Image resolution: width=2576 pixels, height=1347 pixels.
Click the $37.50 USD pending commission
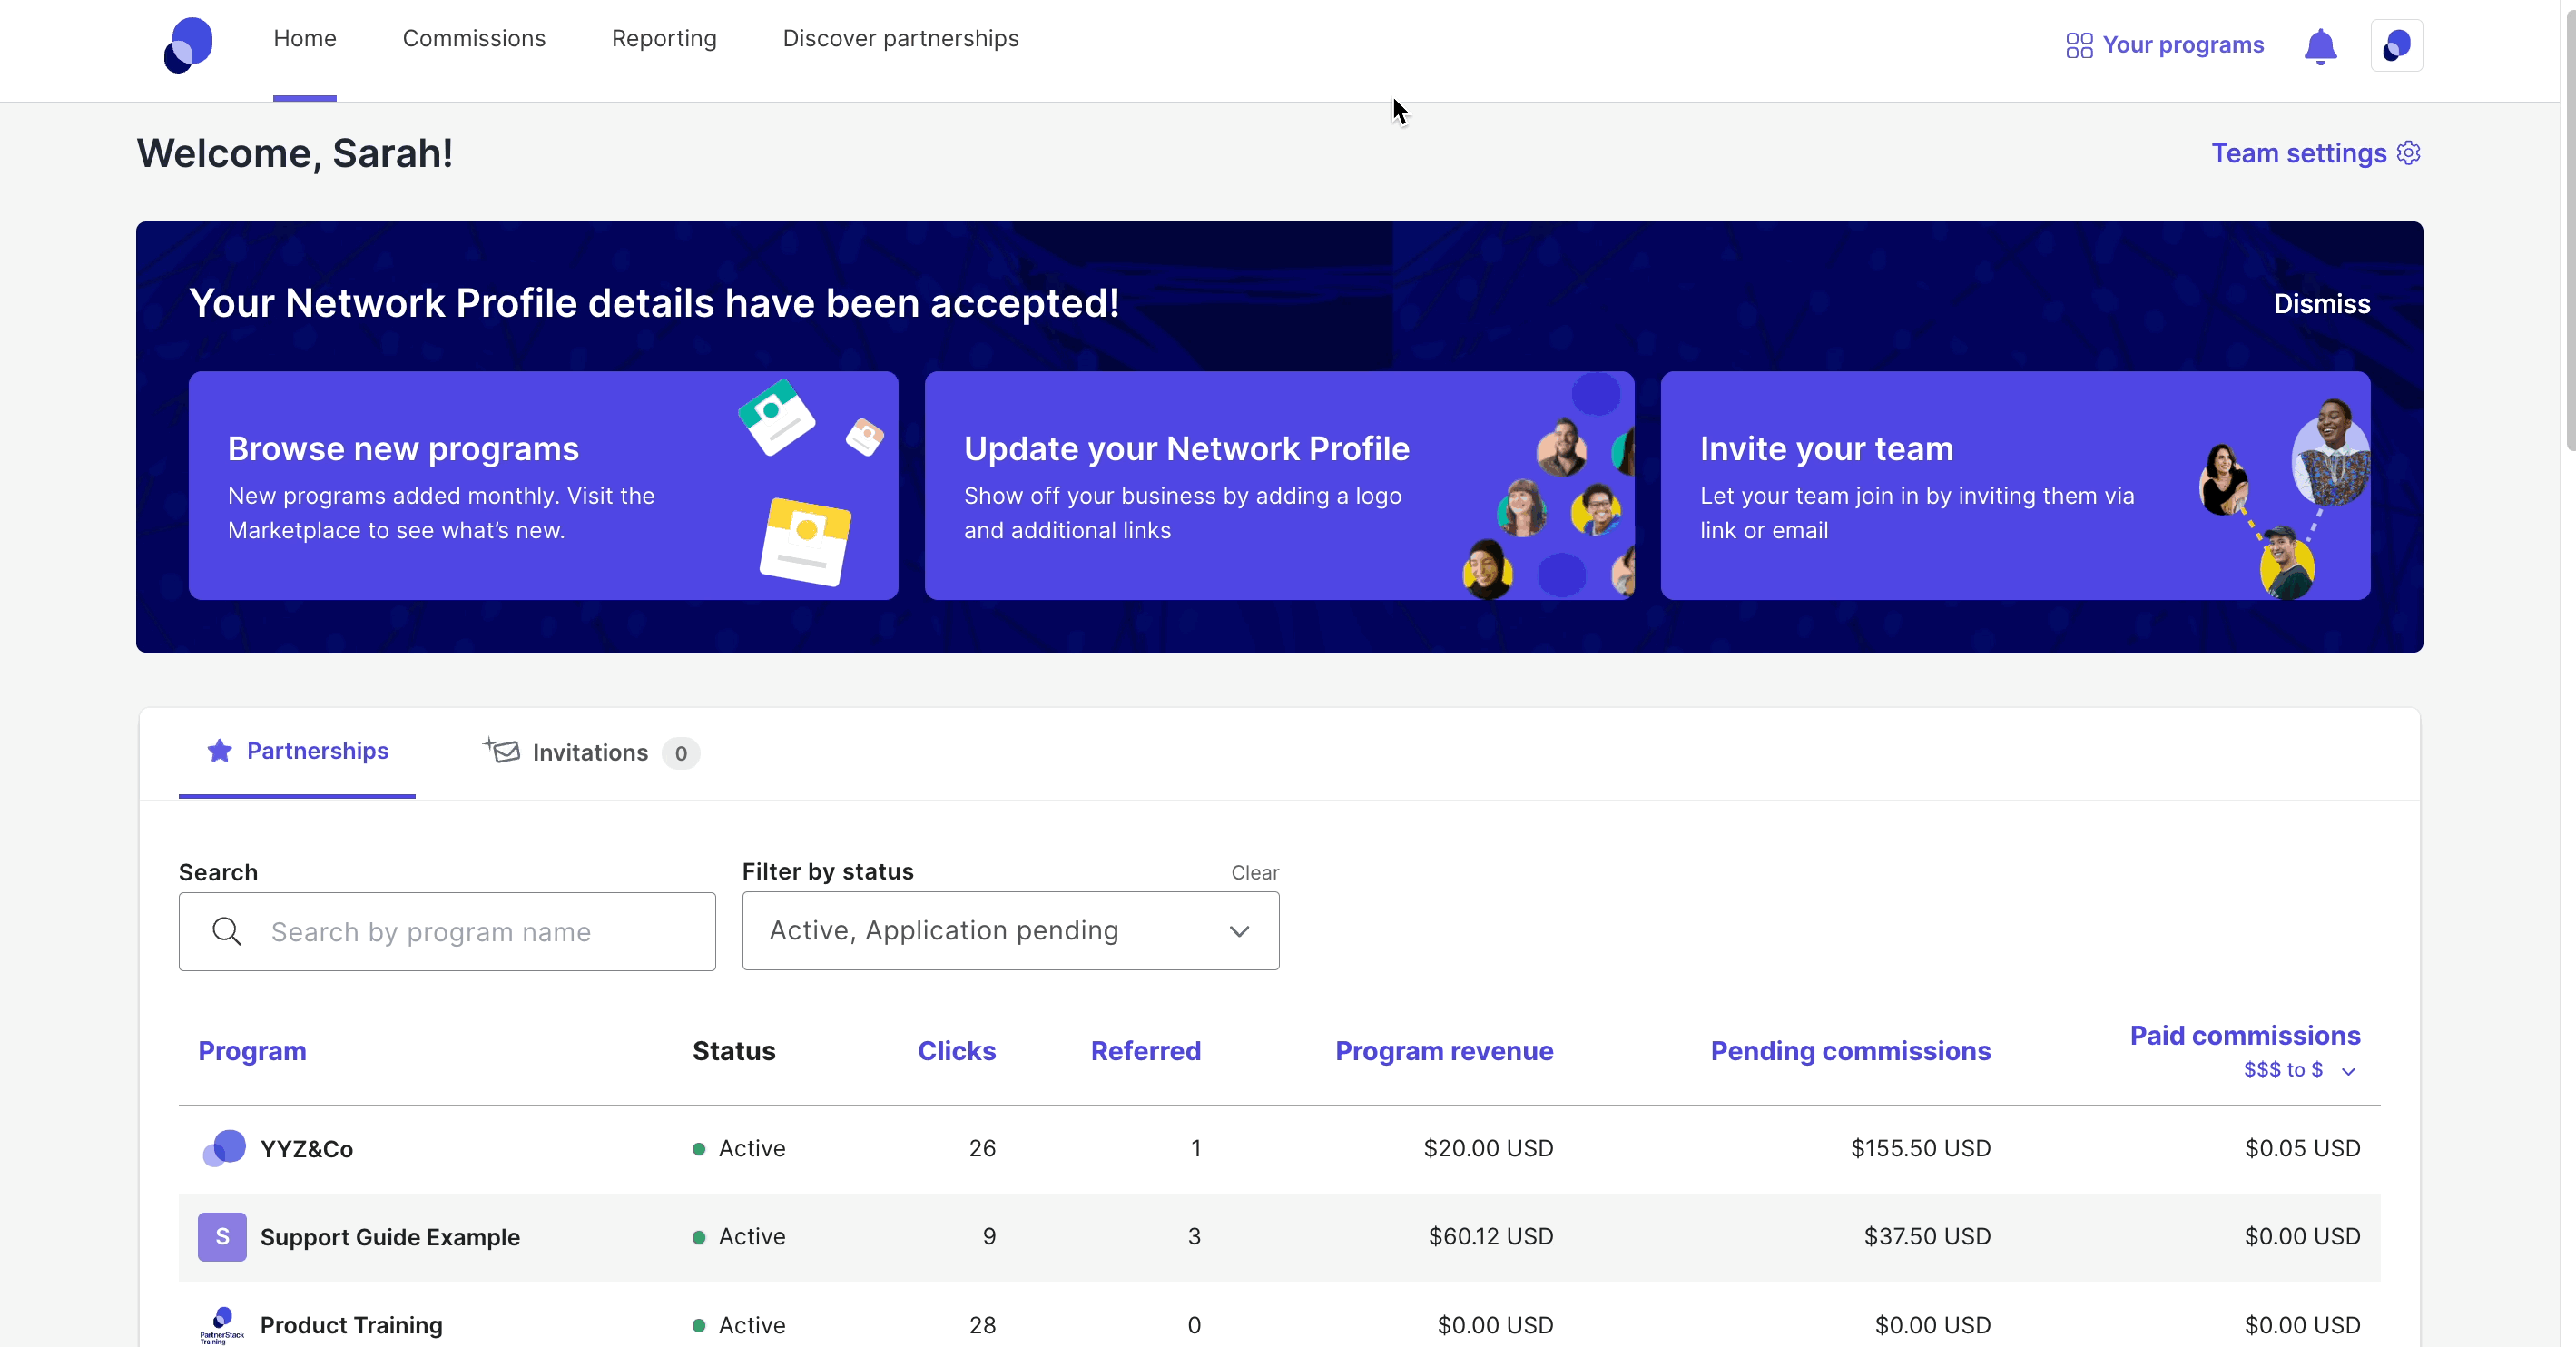tap(1927, 1236)
